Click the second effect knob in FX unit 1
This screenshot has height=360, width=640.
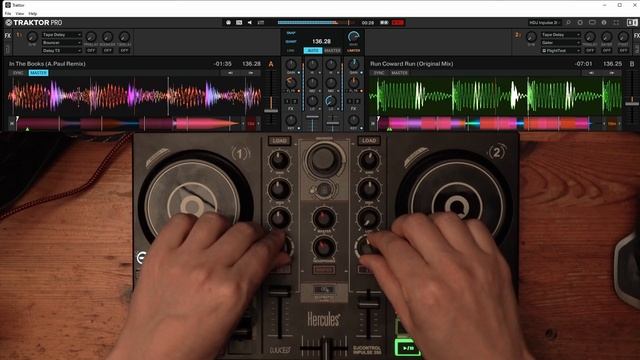[x=108, y=37]
